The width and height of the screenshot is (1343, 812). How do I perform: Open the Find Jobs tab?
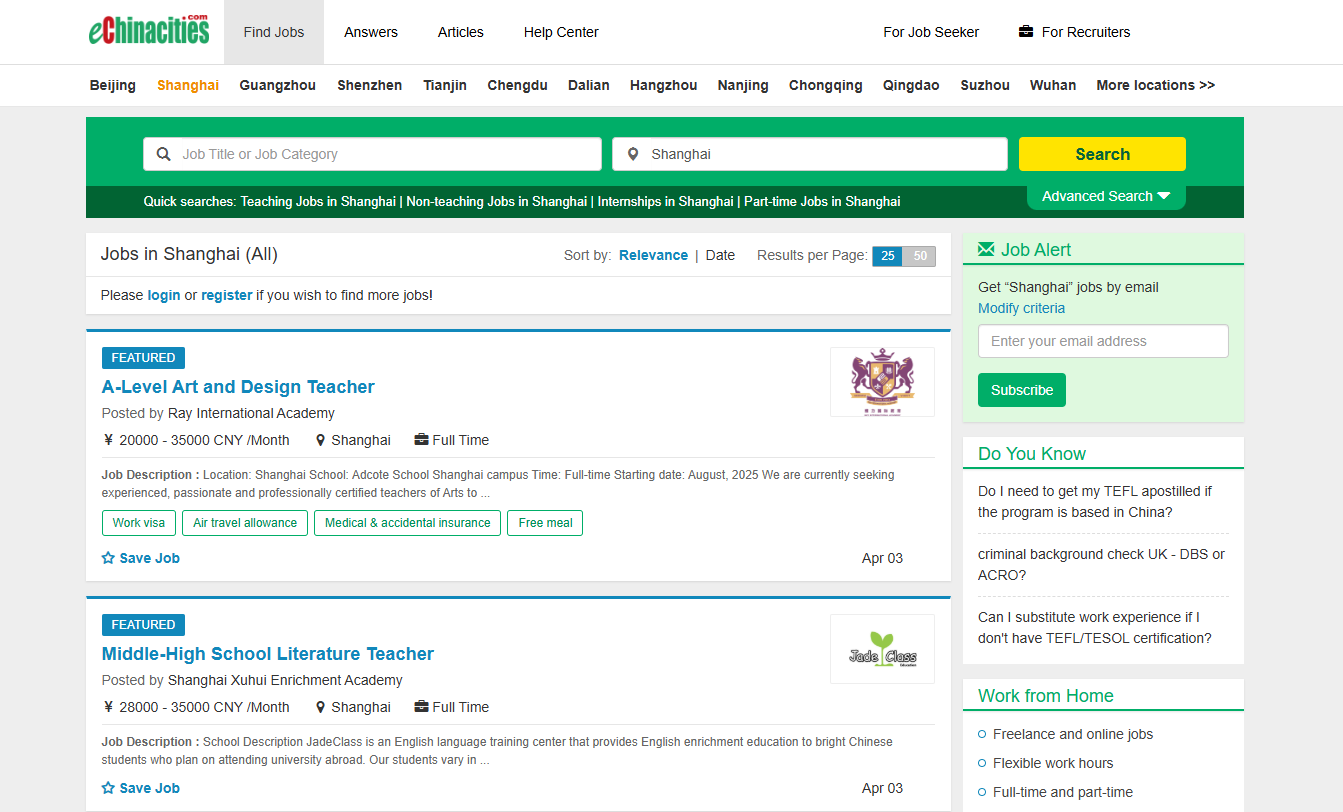[274, 32]
